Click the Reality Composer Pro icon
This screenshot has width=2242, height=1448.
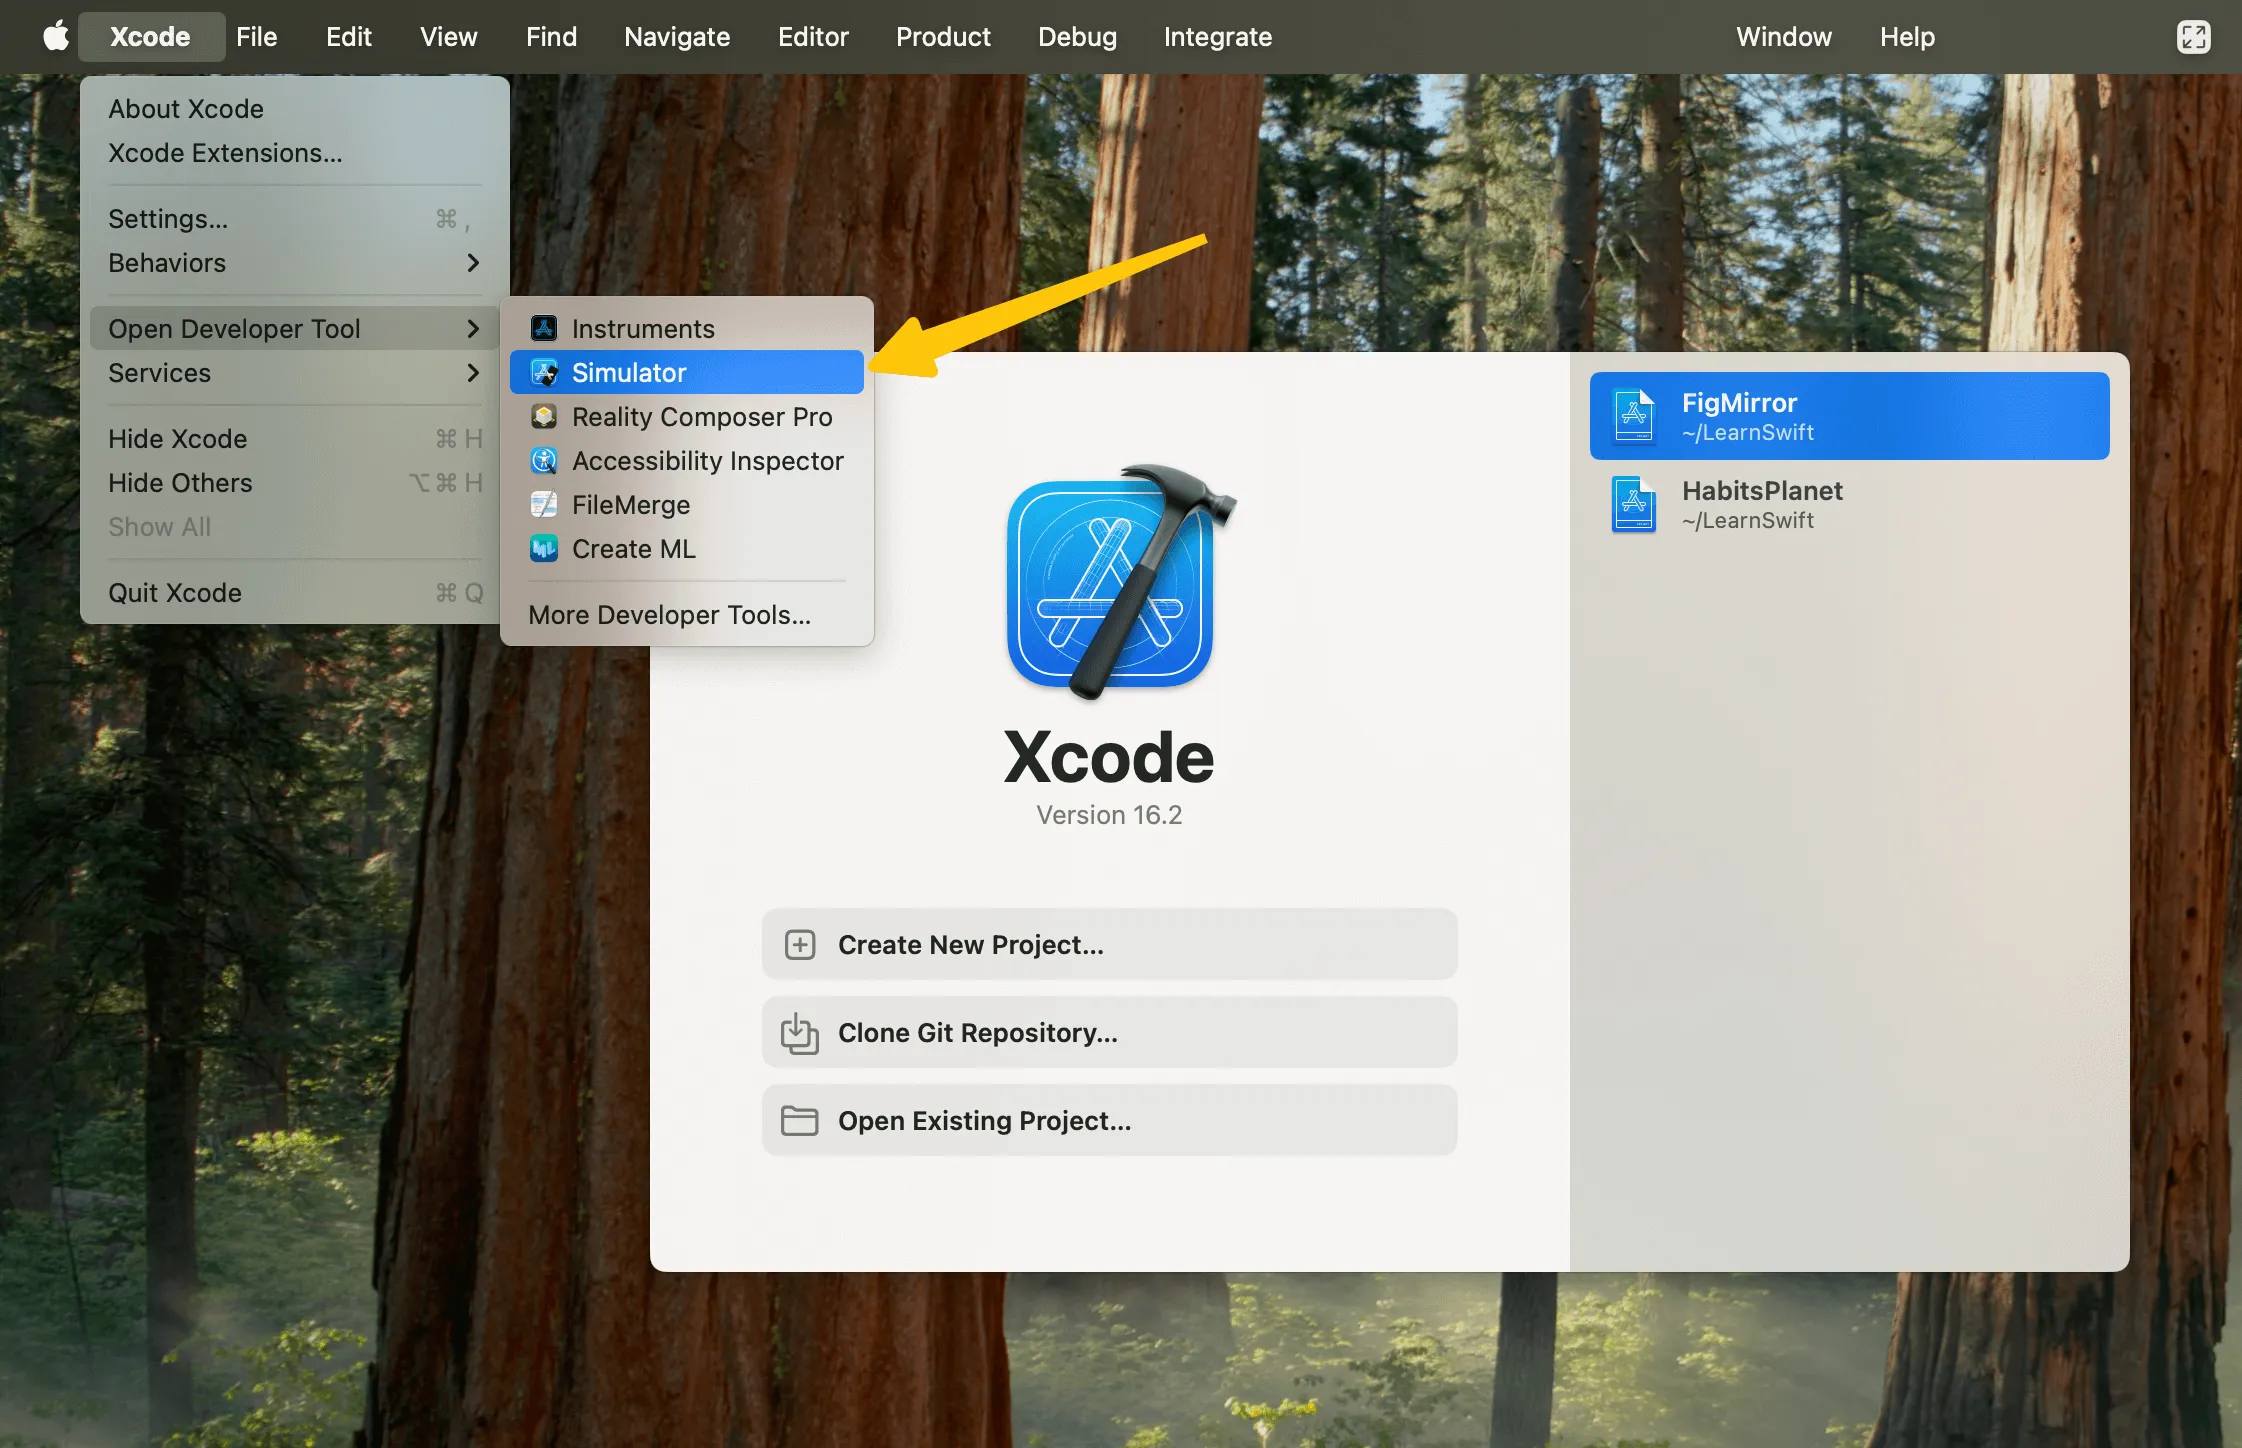coord(544,416)
